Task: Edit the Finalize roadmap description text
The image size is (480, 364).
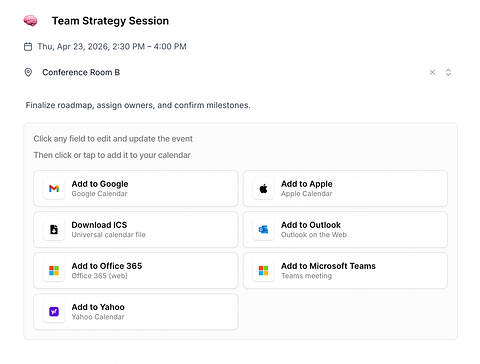Action: point(138,105)
